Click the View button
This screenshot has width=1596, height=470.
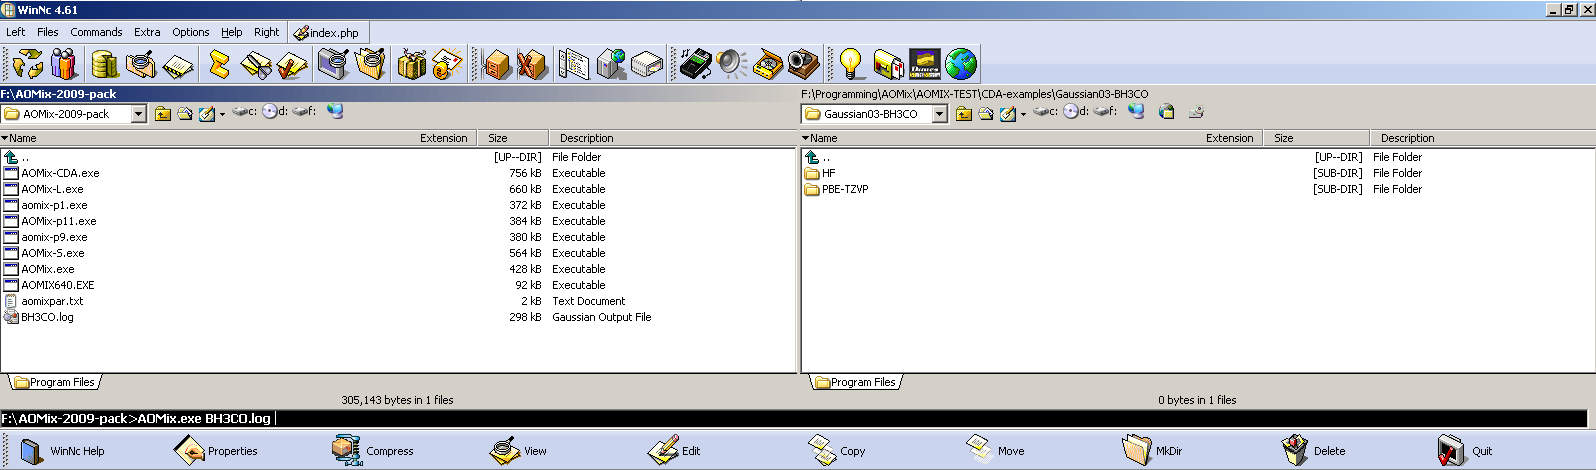point(518,451)
